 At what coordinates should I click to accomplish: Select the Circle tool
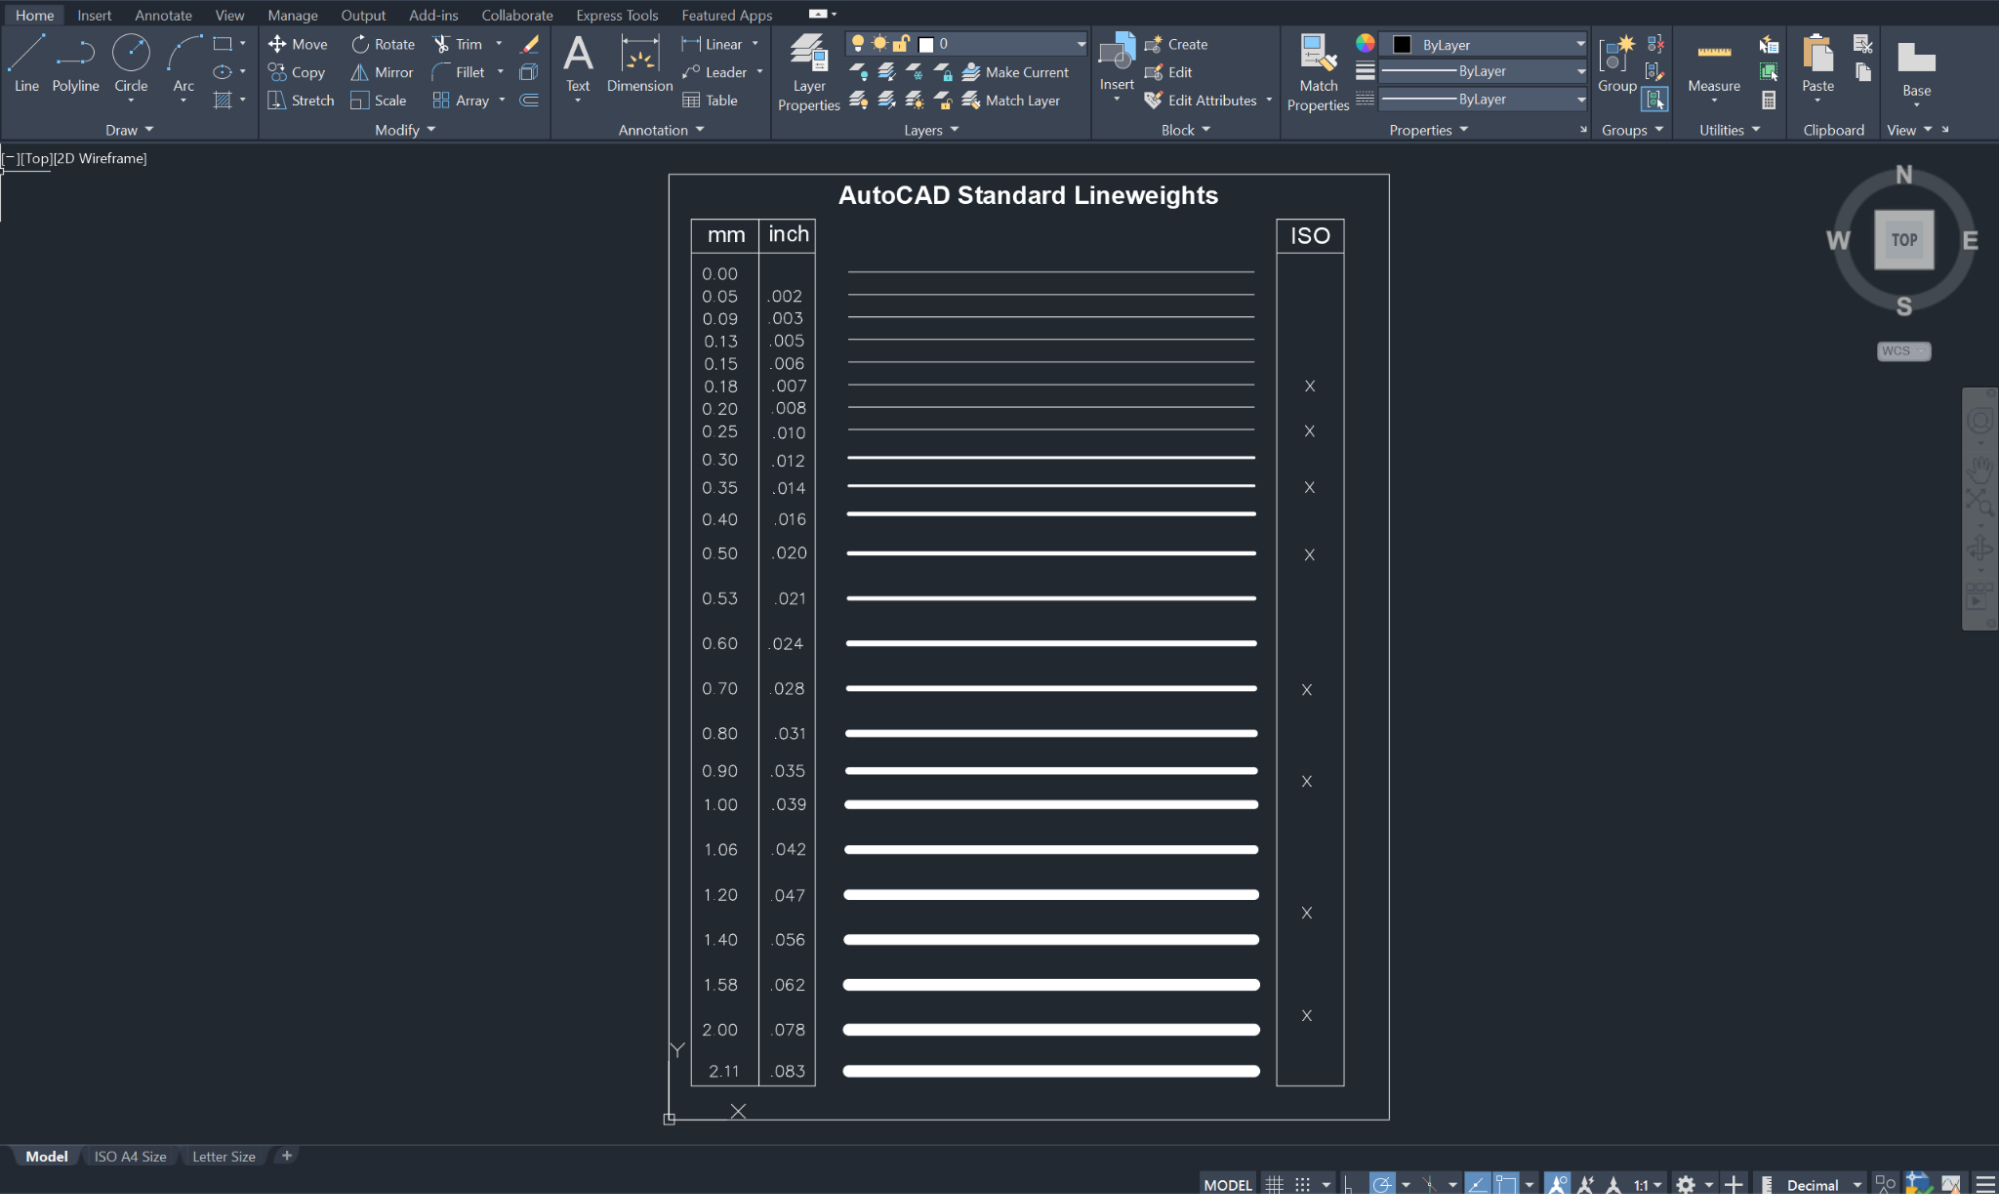(131, 63)
